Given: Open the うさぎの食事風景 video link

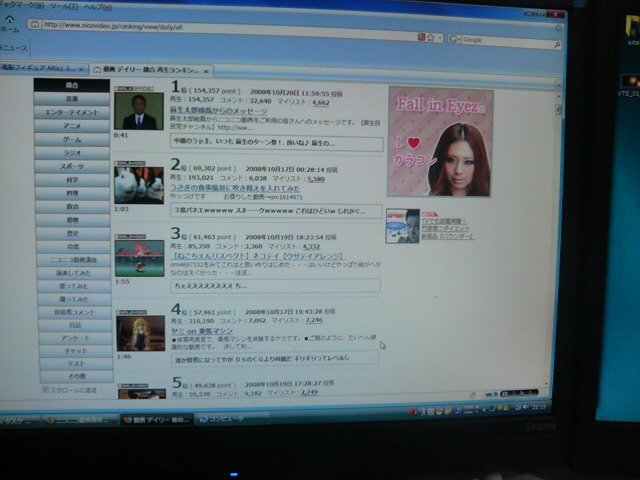Looking at the screenshot, I should coord(235,188).
